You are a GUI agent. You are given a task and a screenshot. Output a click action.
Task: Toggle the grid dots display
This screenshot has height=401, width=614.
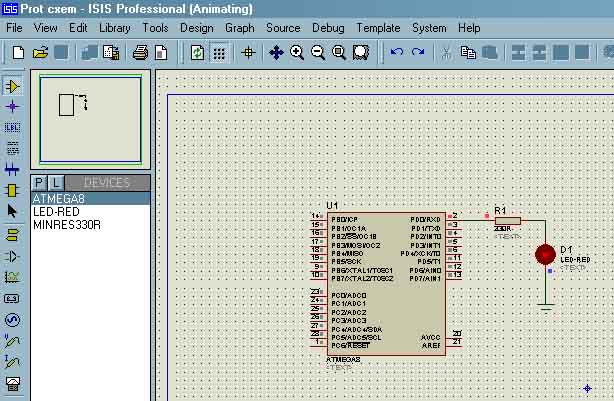coord(219,52)
